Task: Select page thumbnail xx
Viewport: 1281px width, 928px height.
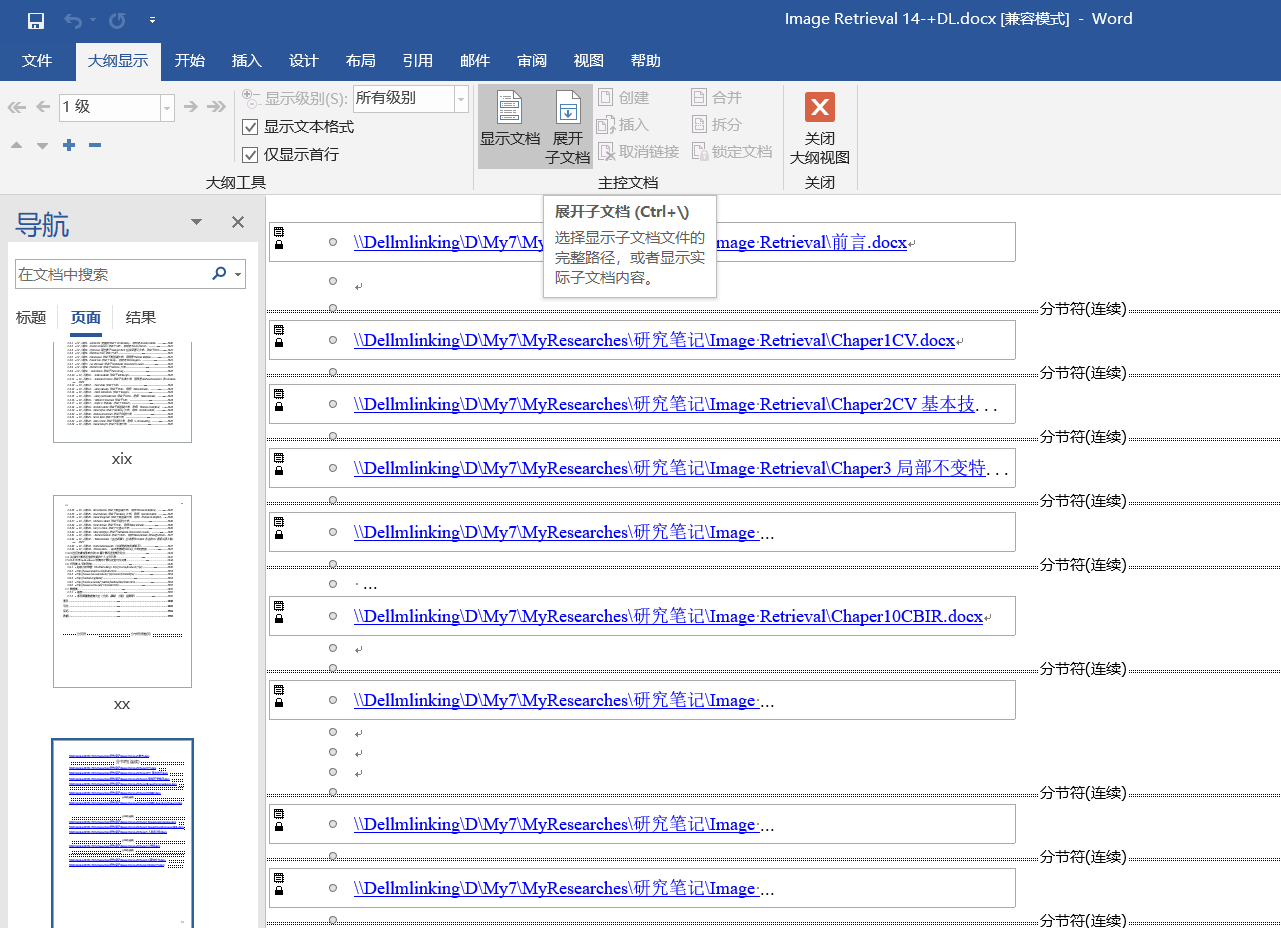Action: click(x=122, y=591)
